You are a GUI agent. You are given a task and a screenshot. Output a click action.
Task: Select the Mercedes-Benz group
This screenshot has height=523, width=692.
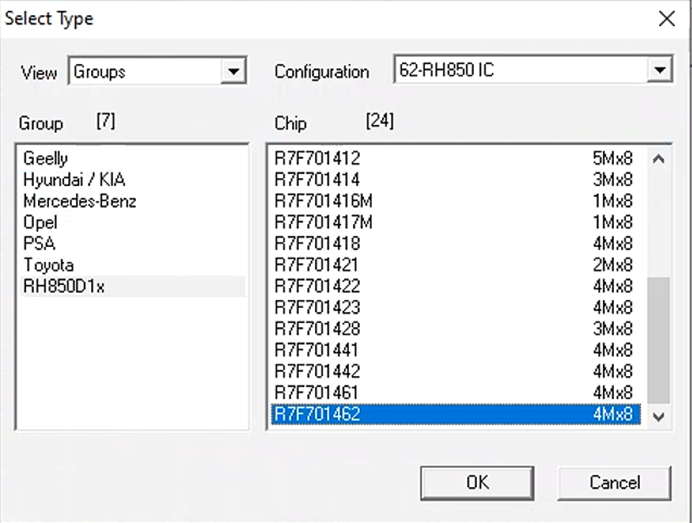point(80,201)
